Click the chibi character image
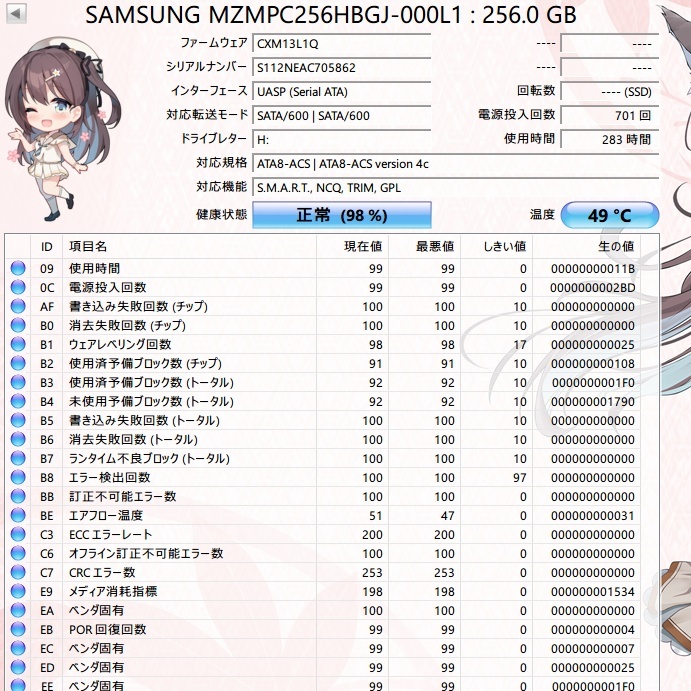 tap(62, 128)
